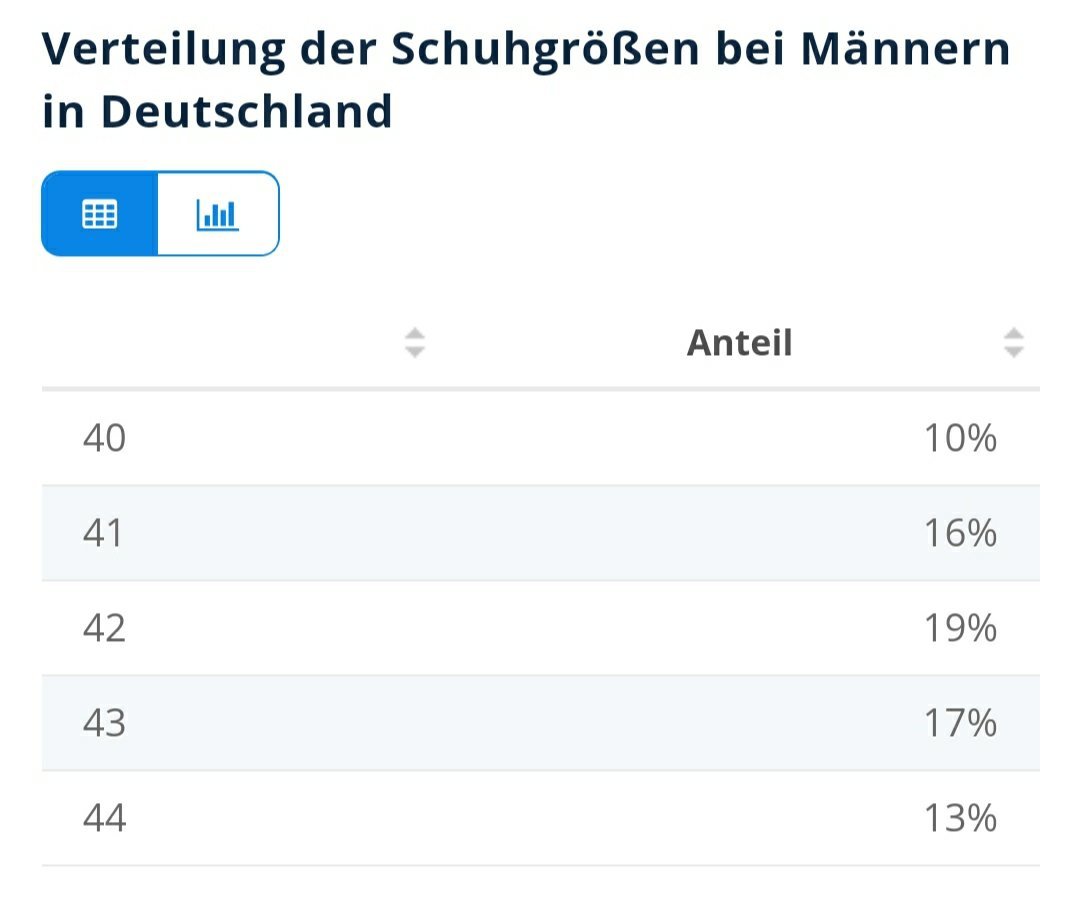Select the shoe size 43 cell
This screenshot has height=899, width=1080.
[104, 723]
